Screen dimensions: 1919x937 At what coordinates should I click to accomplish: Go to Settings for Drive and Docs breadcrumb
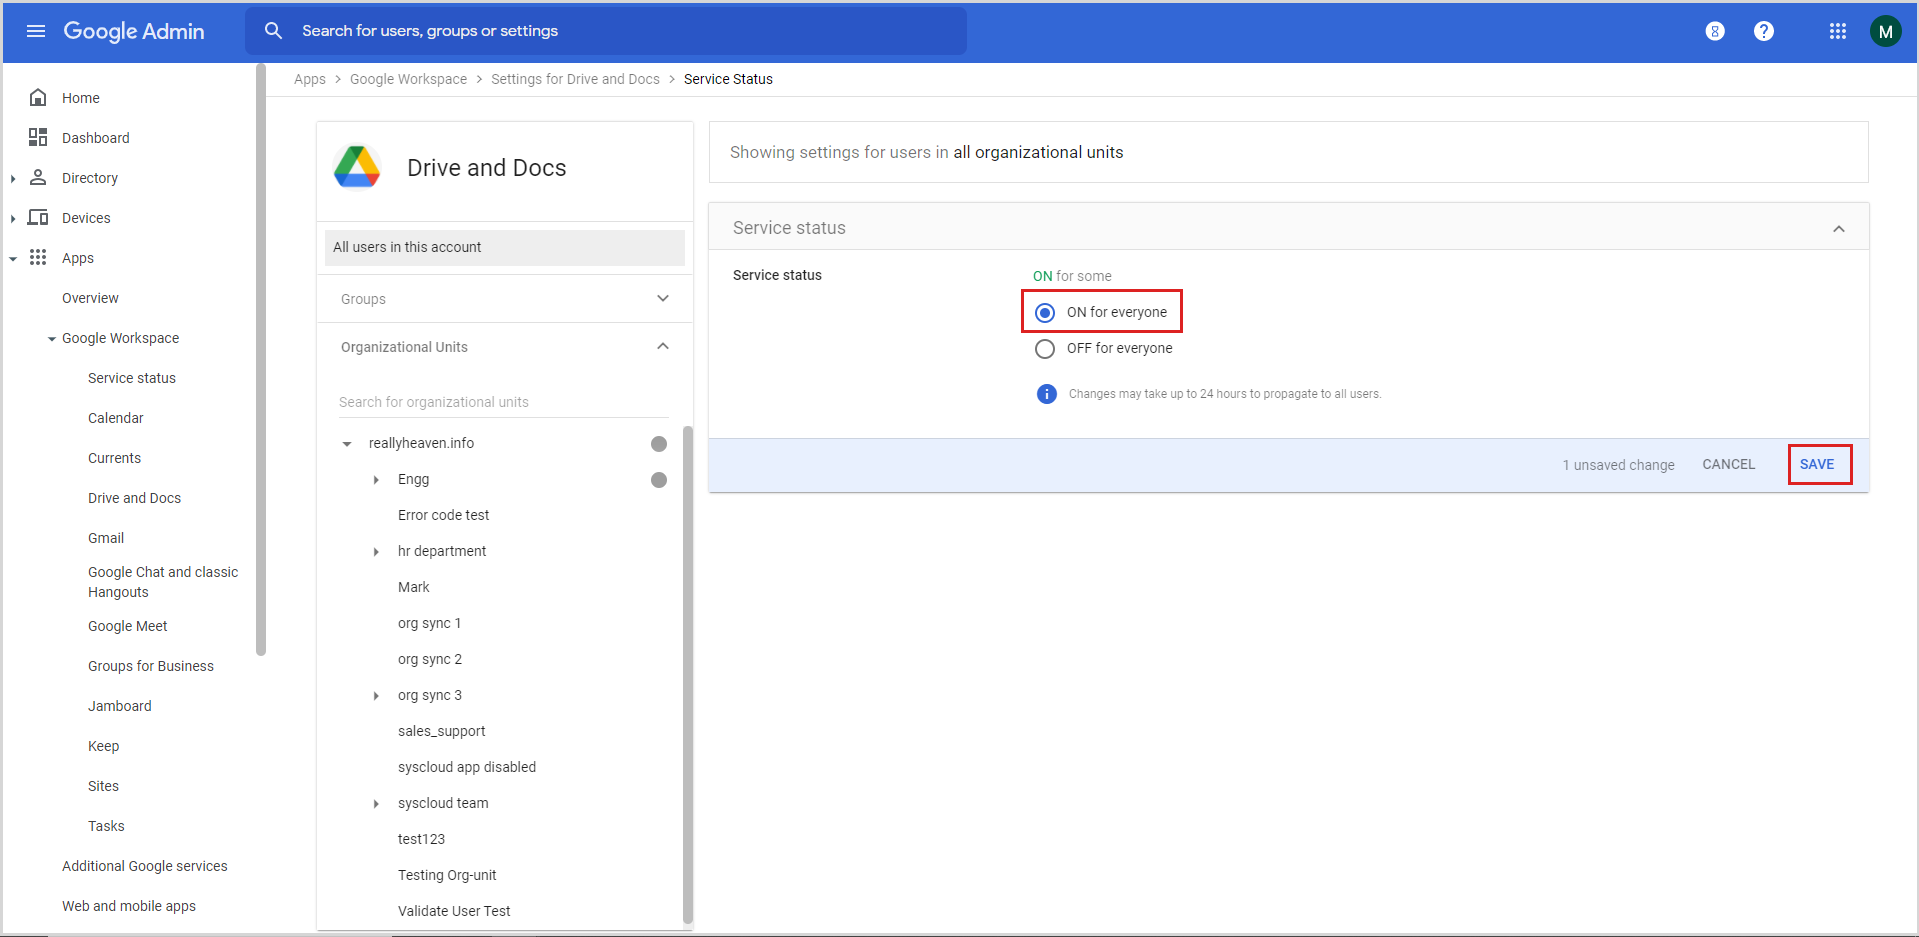coord(575,79)
